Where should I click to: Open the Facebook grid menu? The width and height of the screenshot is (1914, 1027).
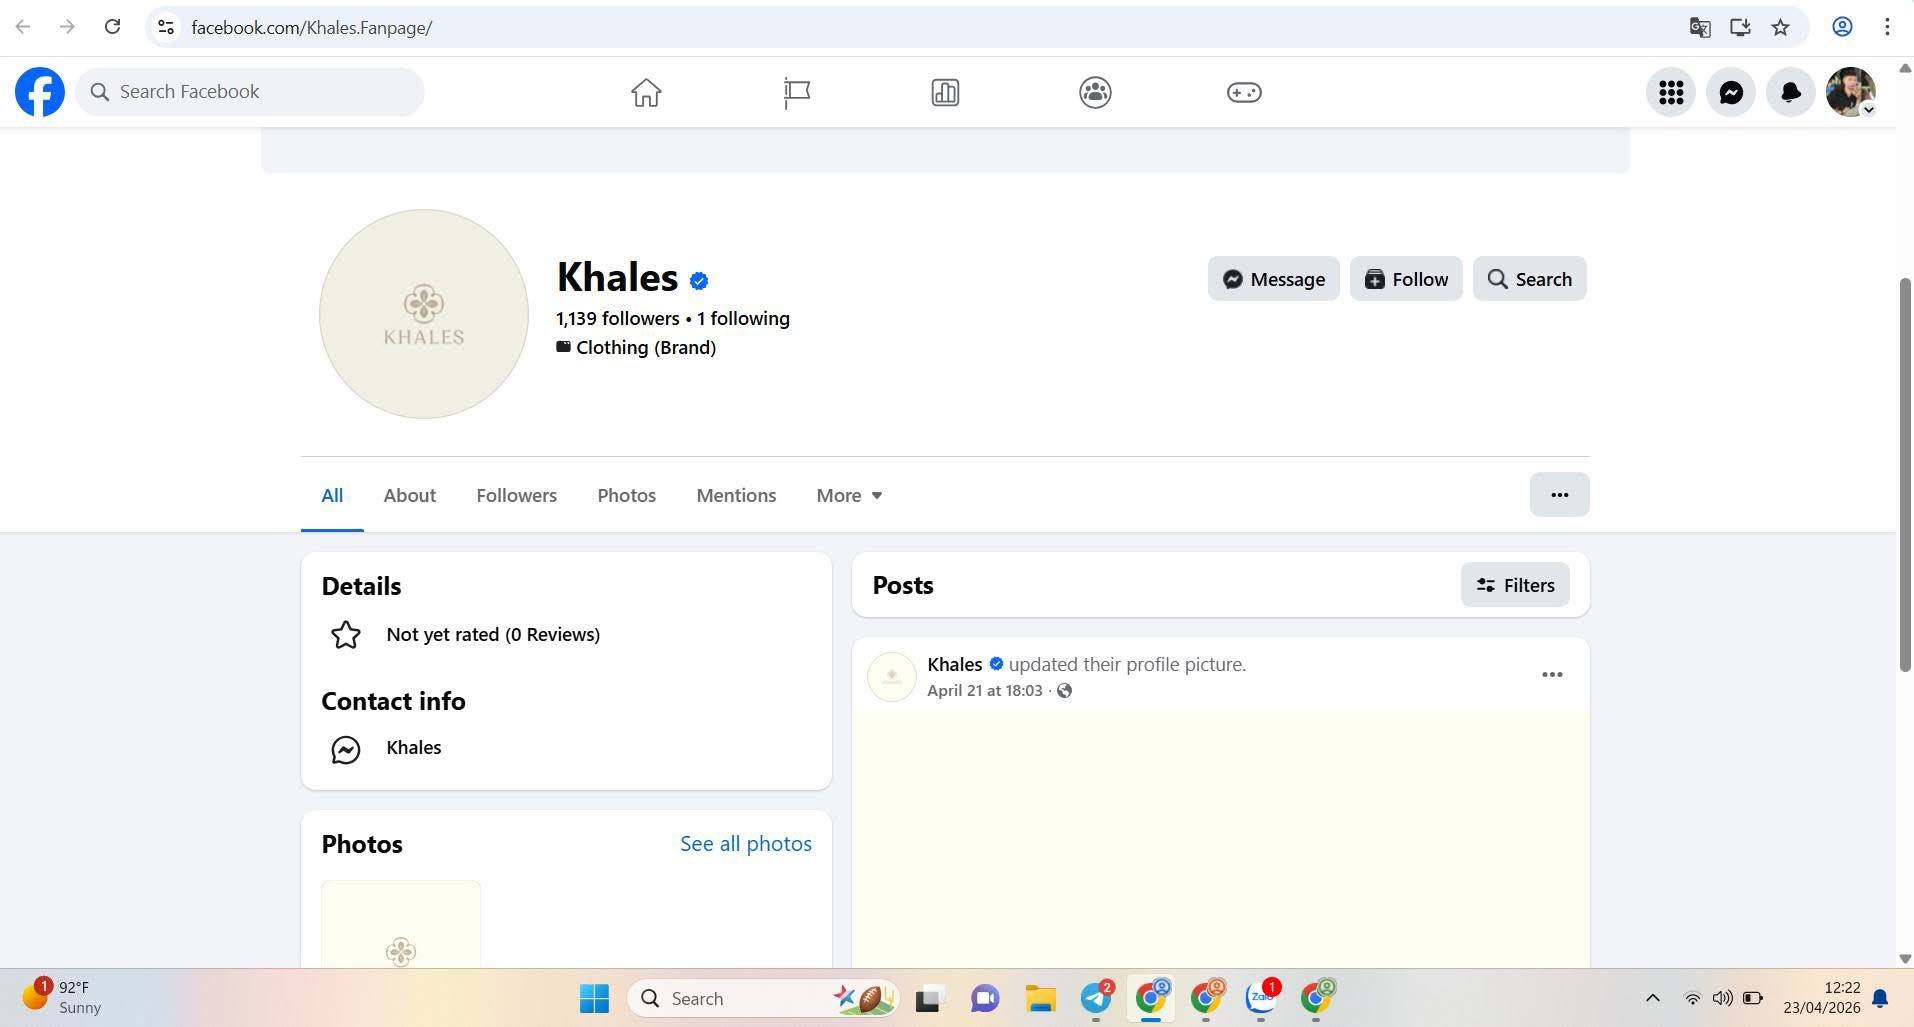[1671, 92]
